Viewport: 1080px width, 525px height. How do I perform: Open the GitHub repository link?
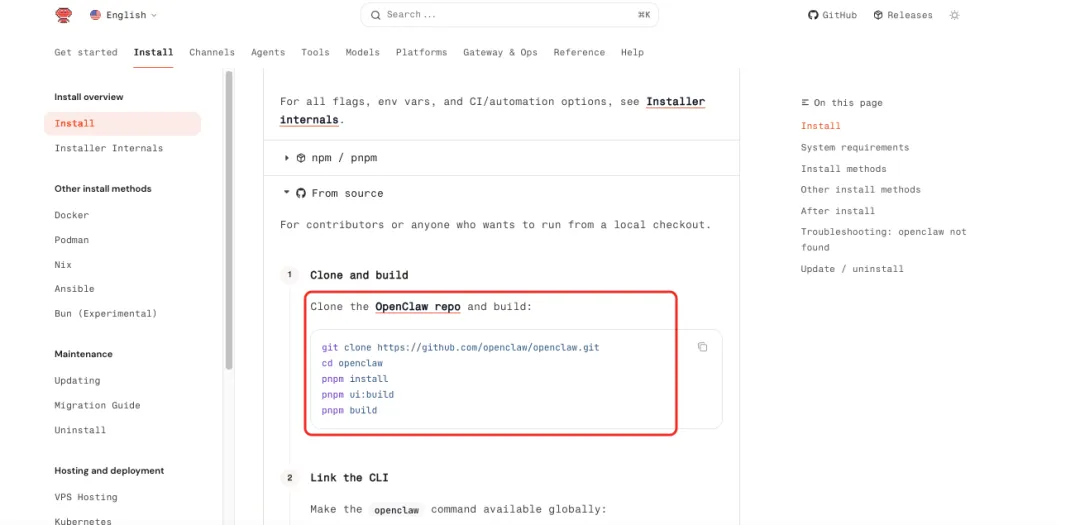click(x=832, y=15)
